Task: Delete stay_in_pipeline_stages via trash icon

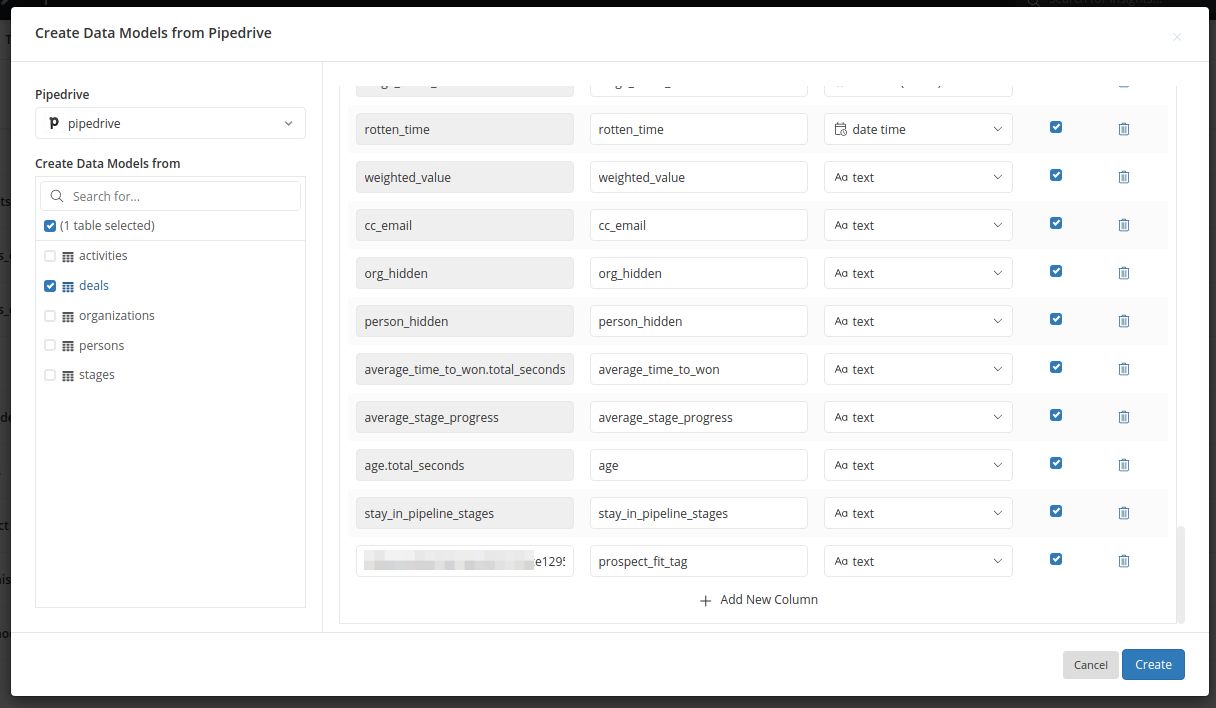Action: [1123, 513]
